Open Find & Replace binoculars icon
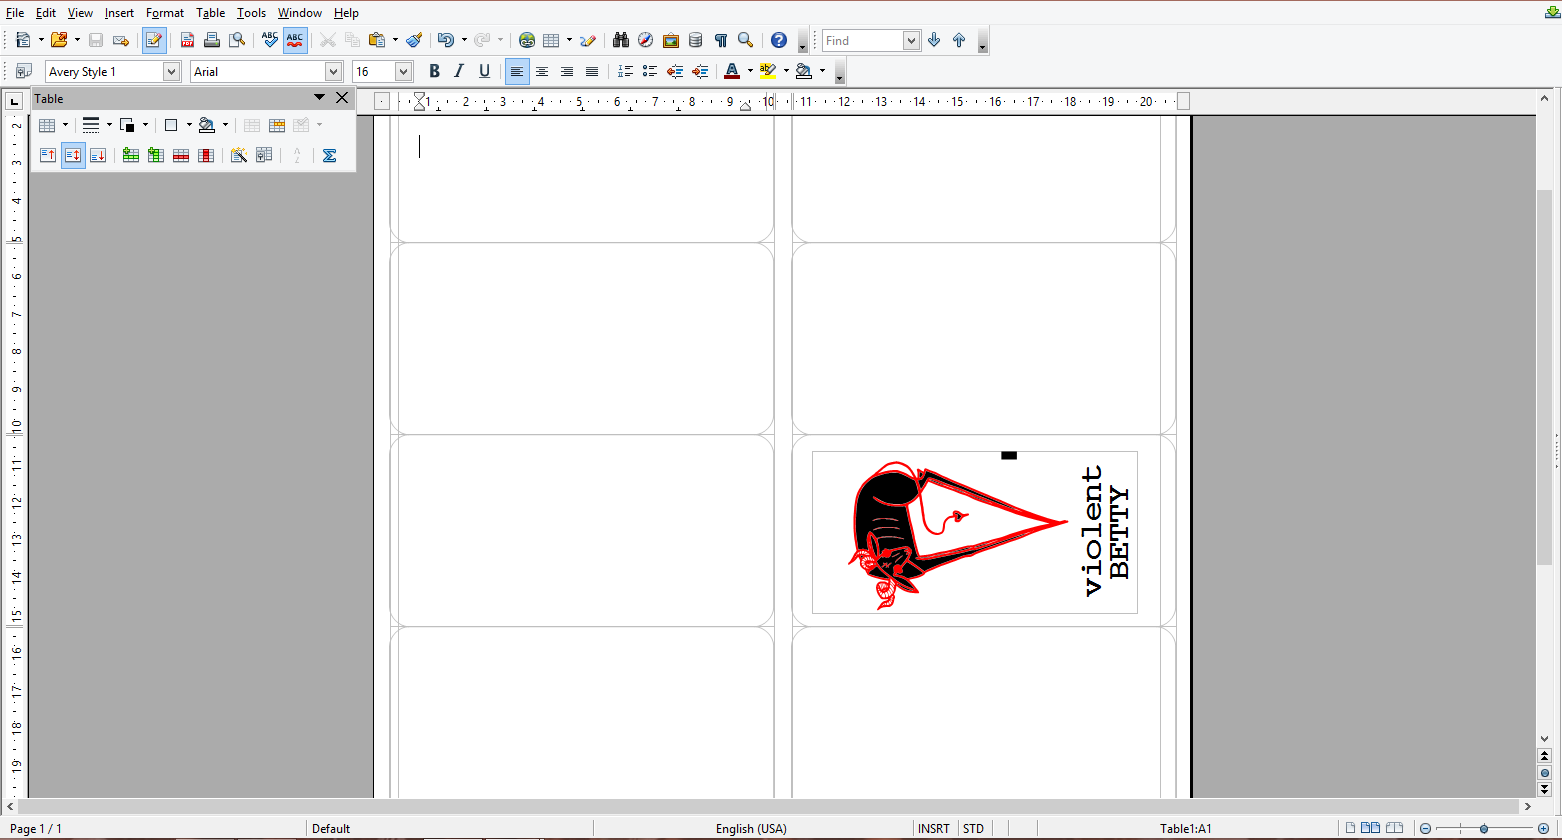The width and height of the screenshot is (1562, 840). pos(620,40)
